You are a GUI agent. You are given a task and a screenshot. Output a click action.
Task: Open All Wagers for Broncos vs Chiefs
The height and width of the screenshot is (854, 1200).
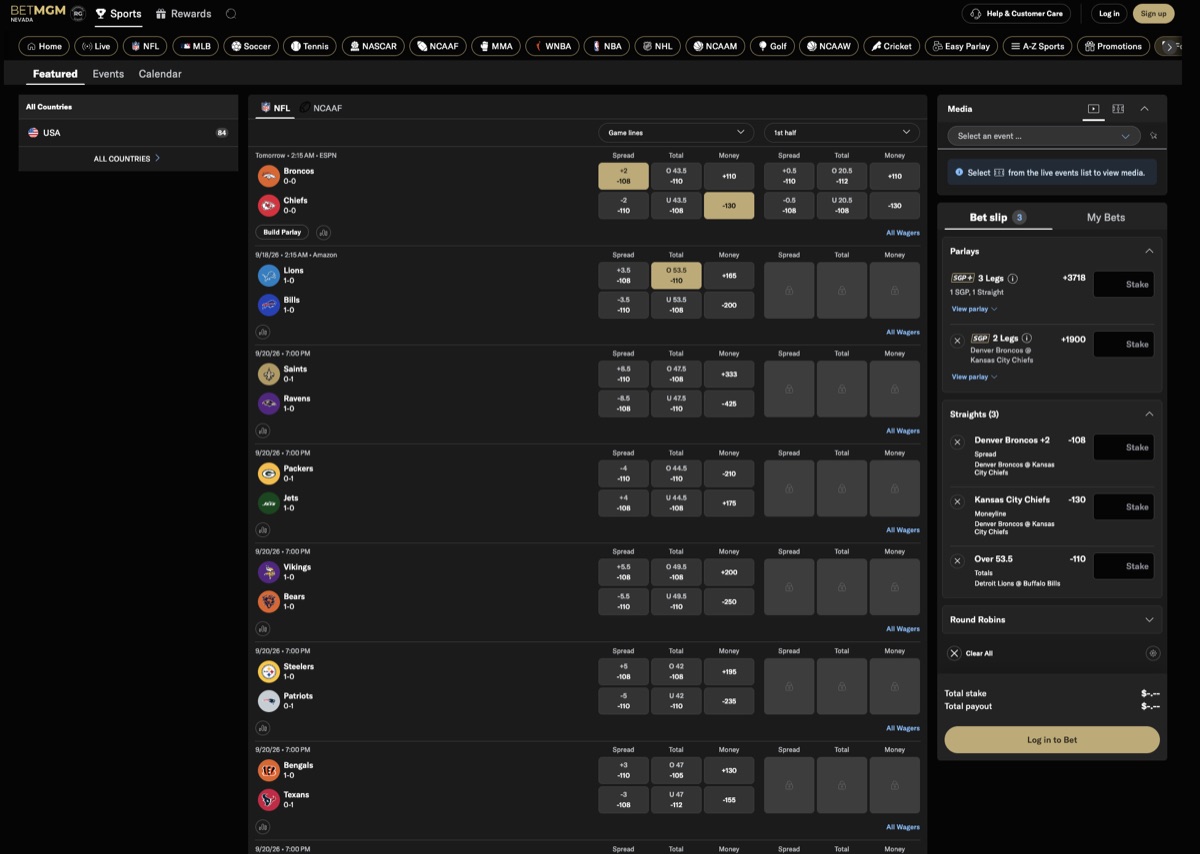[x=903, y=233]
